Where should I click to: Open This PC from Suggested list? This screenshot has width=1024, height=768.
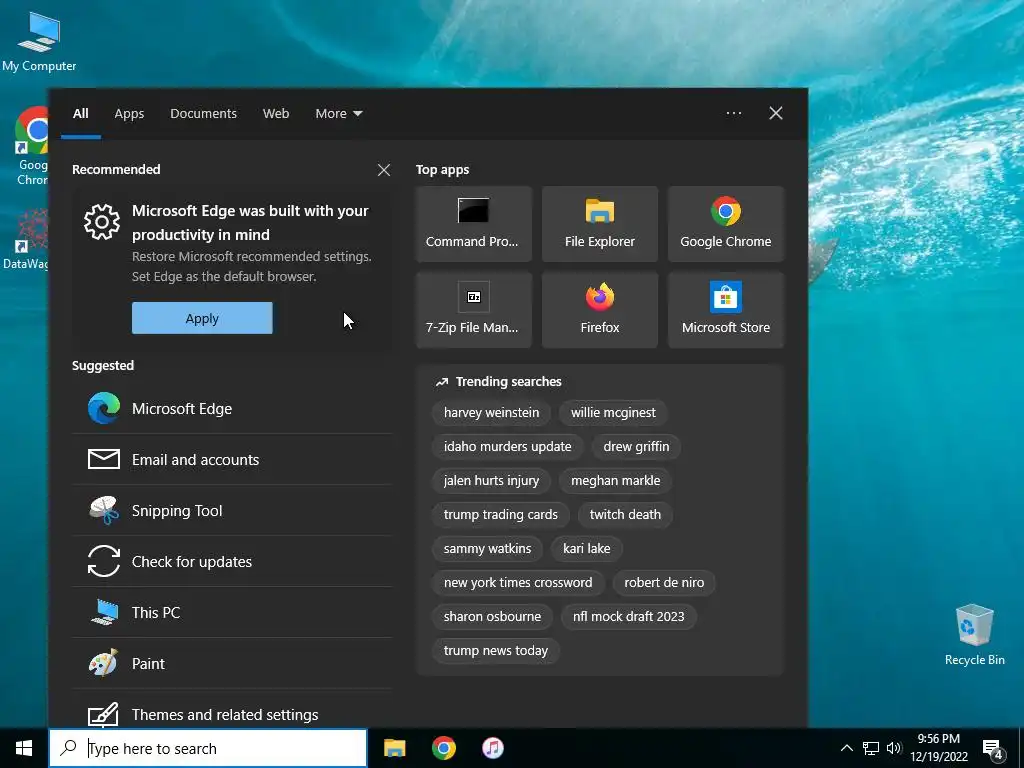click(232, 613)
